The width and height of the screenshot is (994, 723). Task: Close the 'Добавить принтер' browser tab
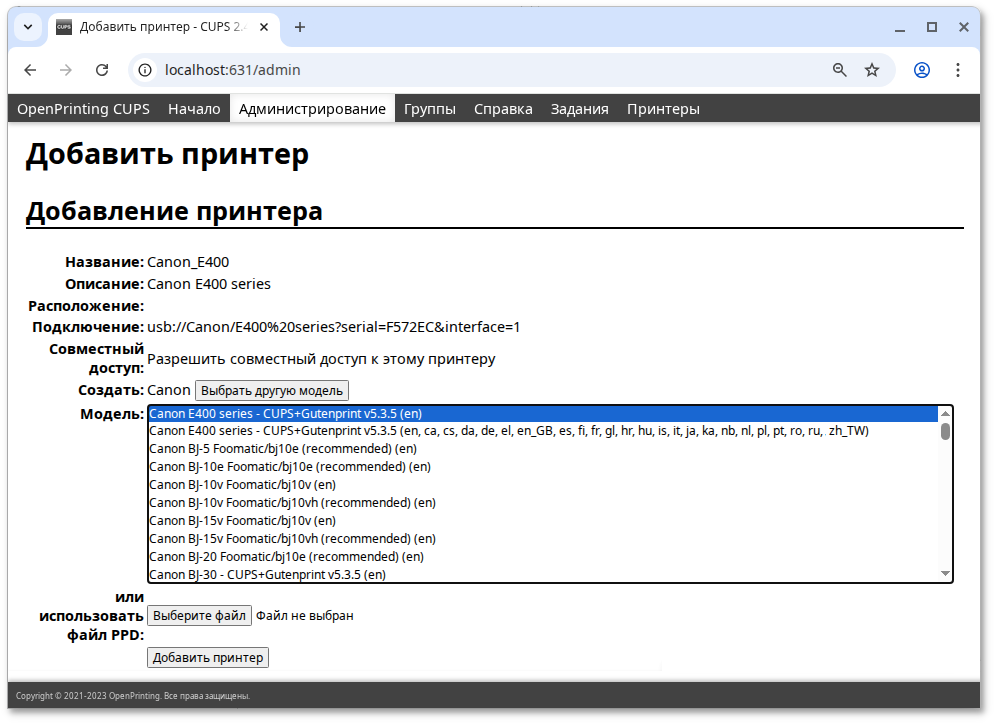tap(263, 27)
